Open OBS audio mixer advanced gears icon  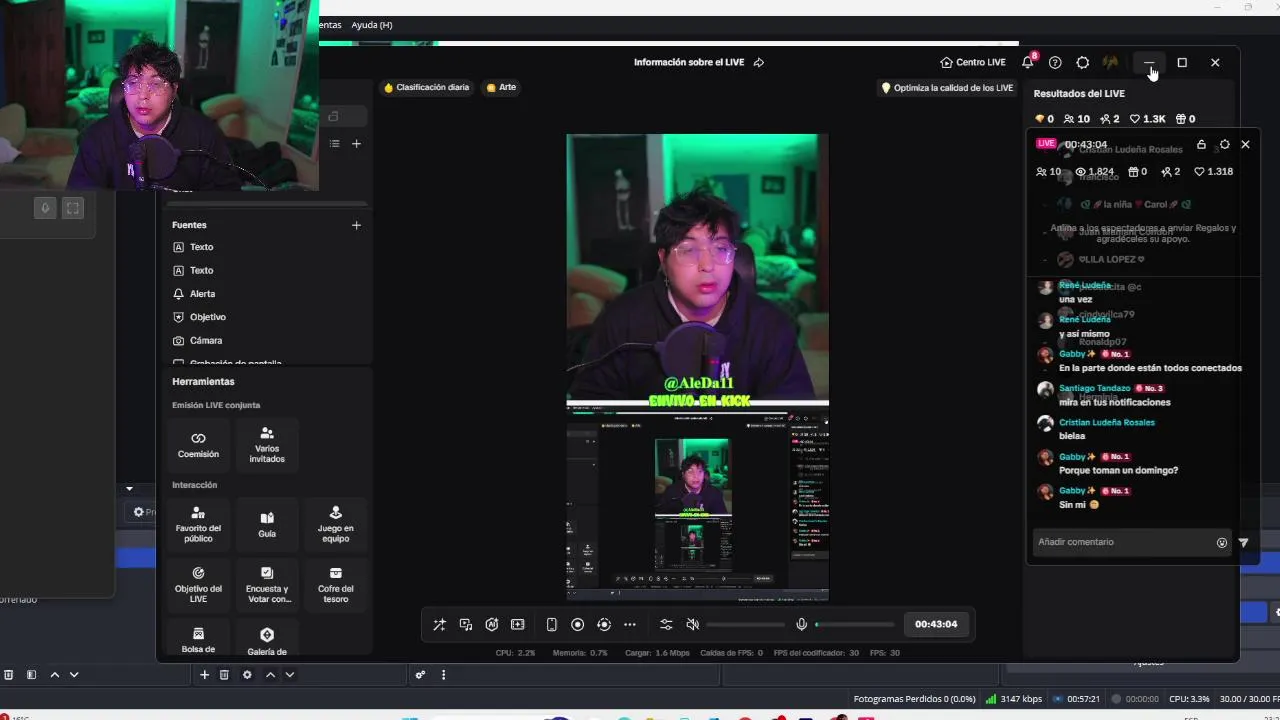(420, 675)
